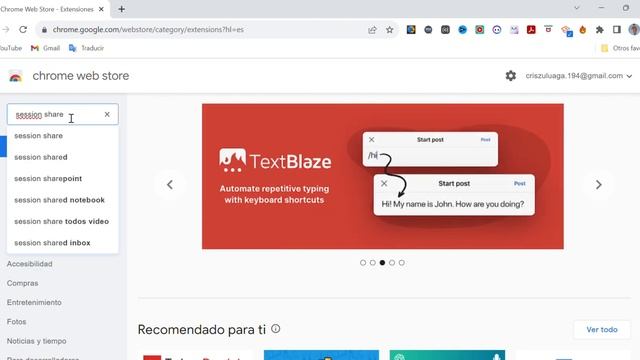
Task: Open the orange flame extension icon
Action: [x=583, y=30]
